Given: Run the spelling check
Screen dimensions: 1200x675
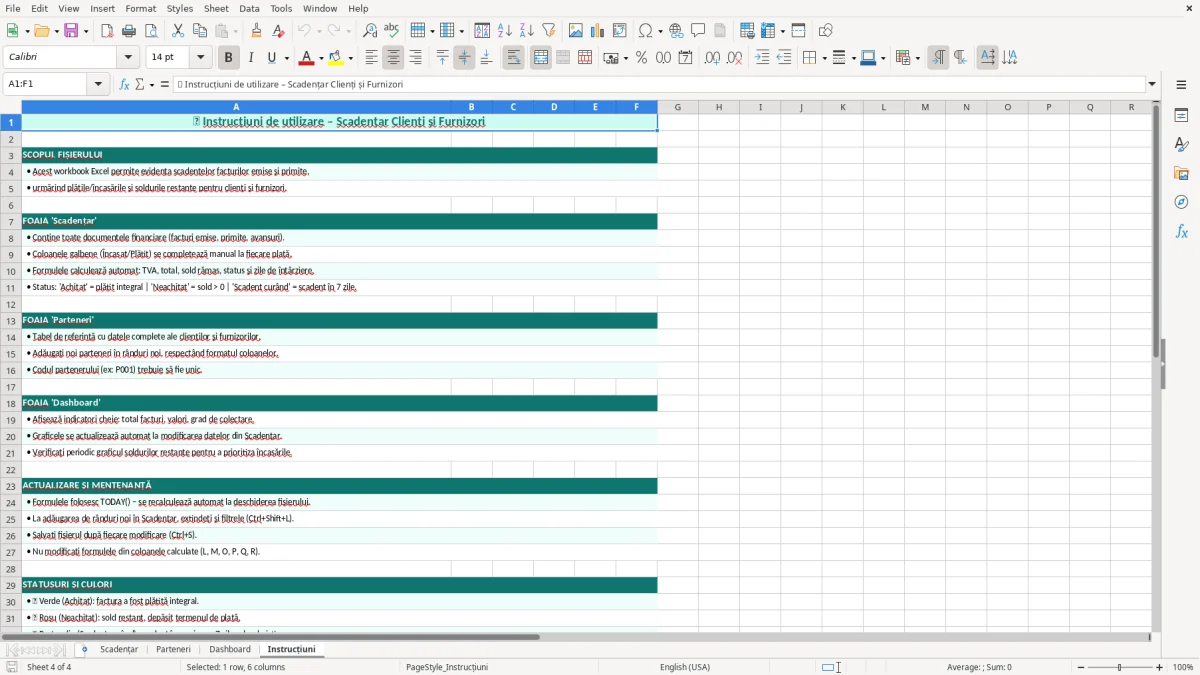Looking at the screenshot, I should coord(392,31).
